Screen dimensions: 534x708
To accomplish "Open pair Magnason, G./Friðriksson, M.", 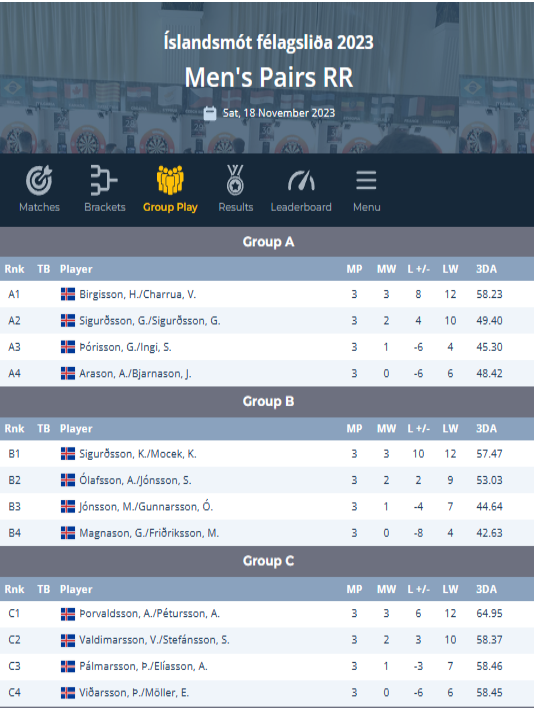I will pyautogui.click(x=149, y=533).
